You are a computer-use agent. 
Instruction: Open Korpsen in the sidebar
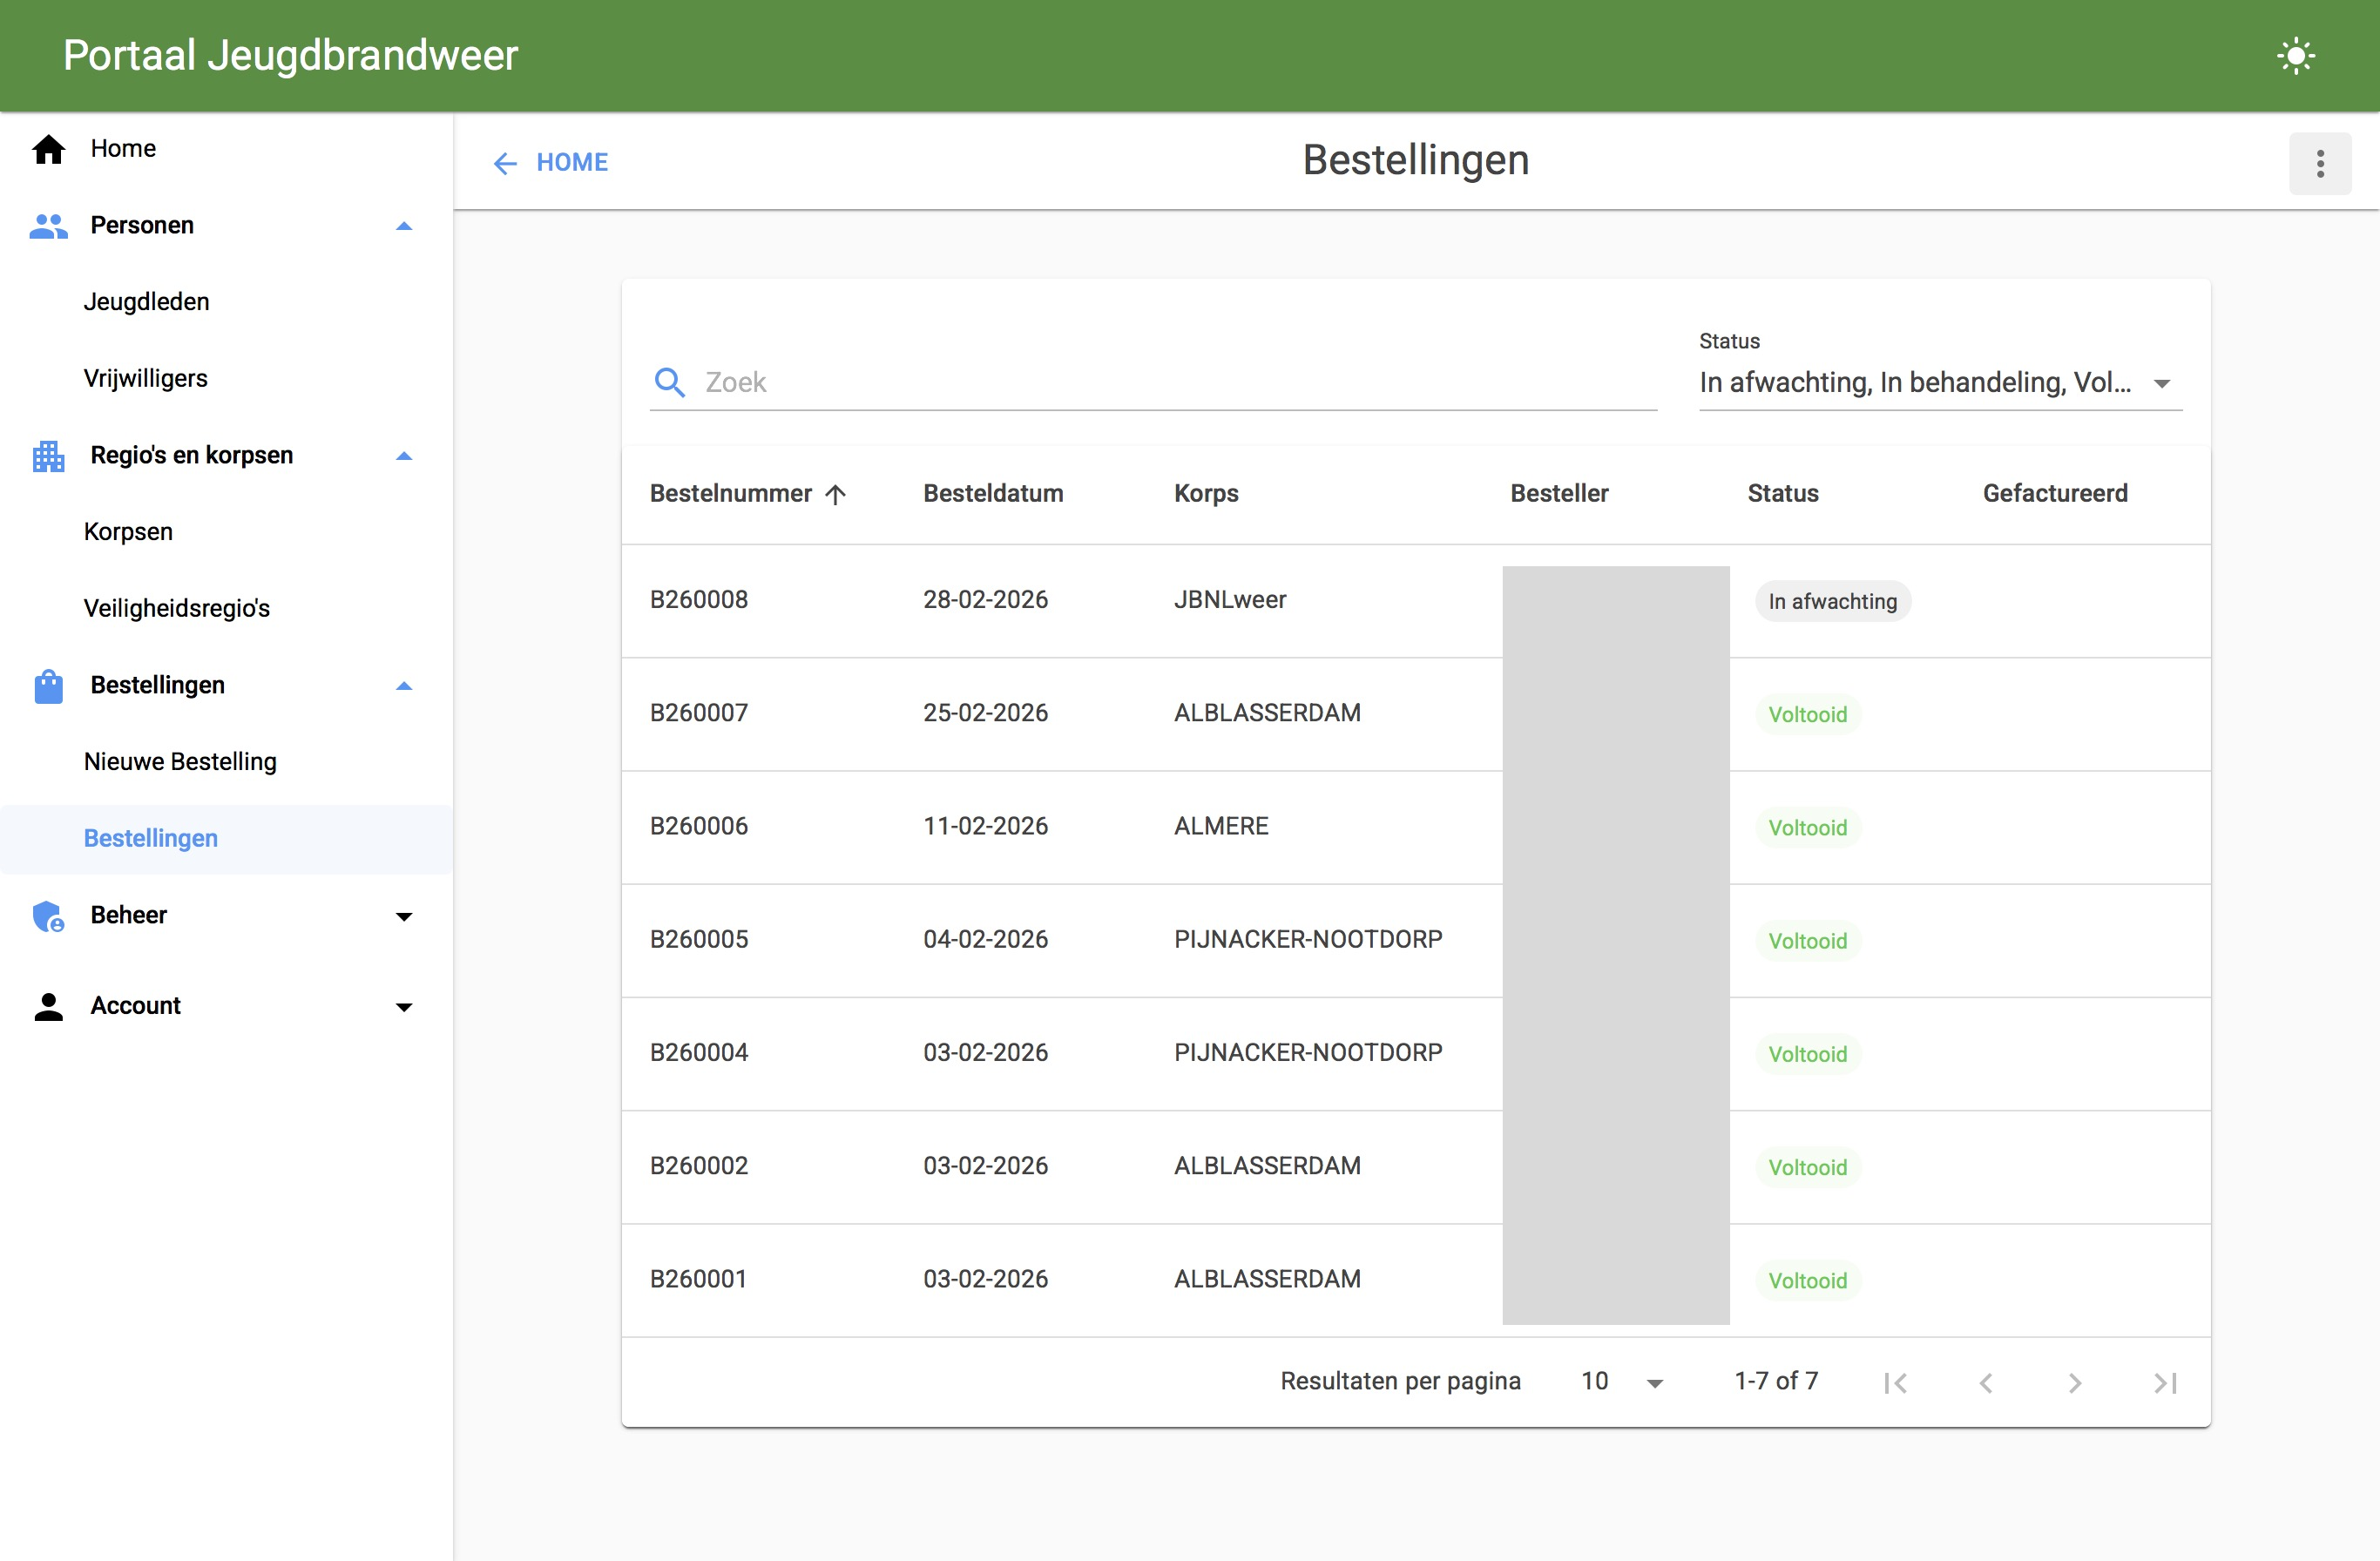[128, 532]
